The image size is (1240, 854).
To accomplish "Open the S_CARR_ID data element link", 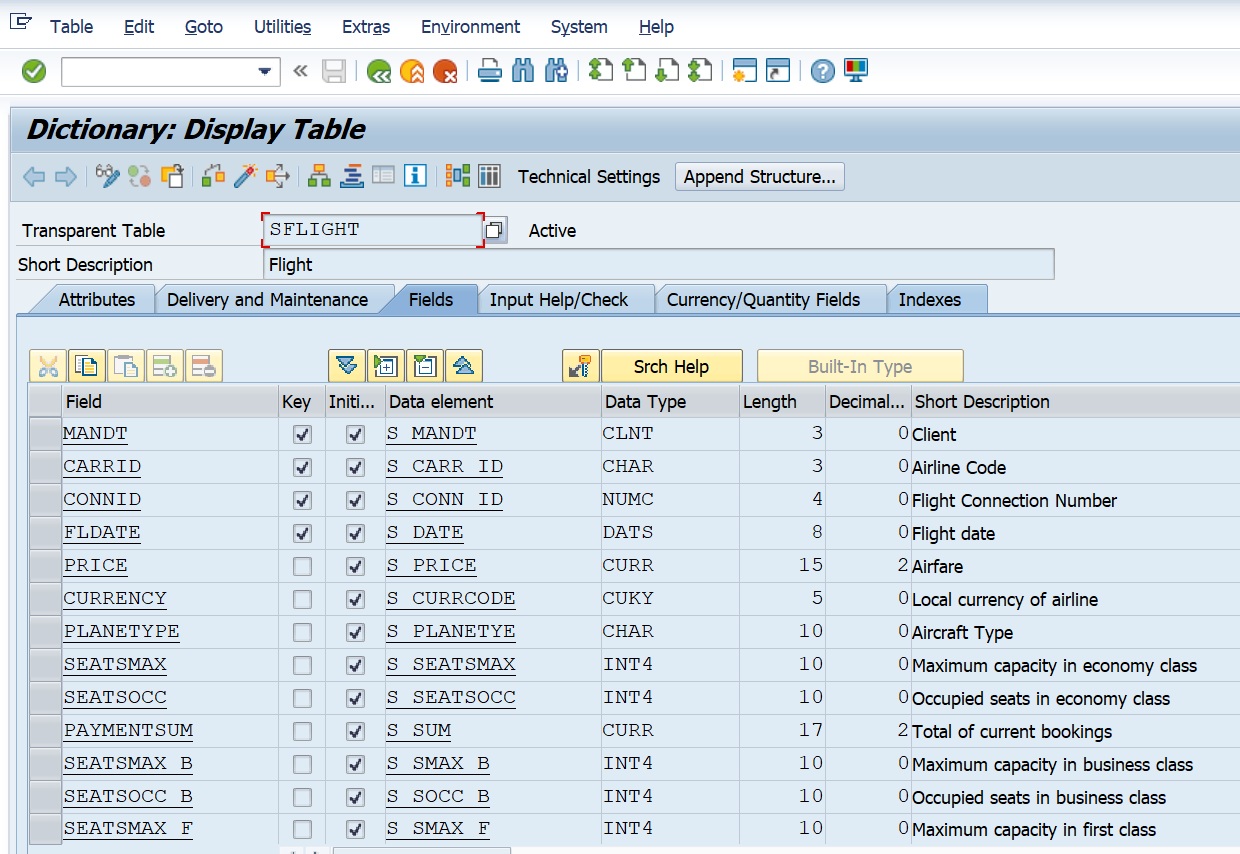I will pyautogui.click(x=445, y=466).
